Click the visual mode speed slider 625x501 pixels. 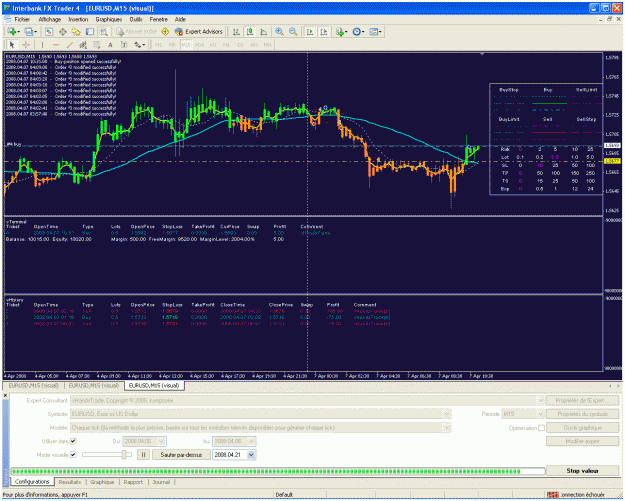tap(107, 454)
